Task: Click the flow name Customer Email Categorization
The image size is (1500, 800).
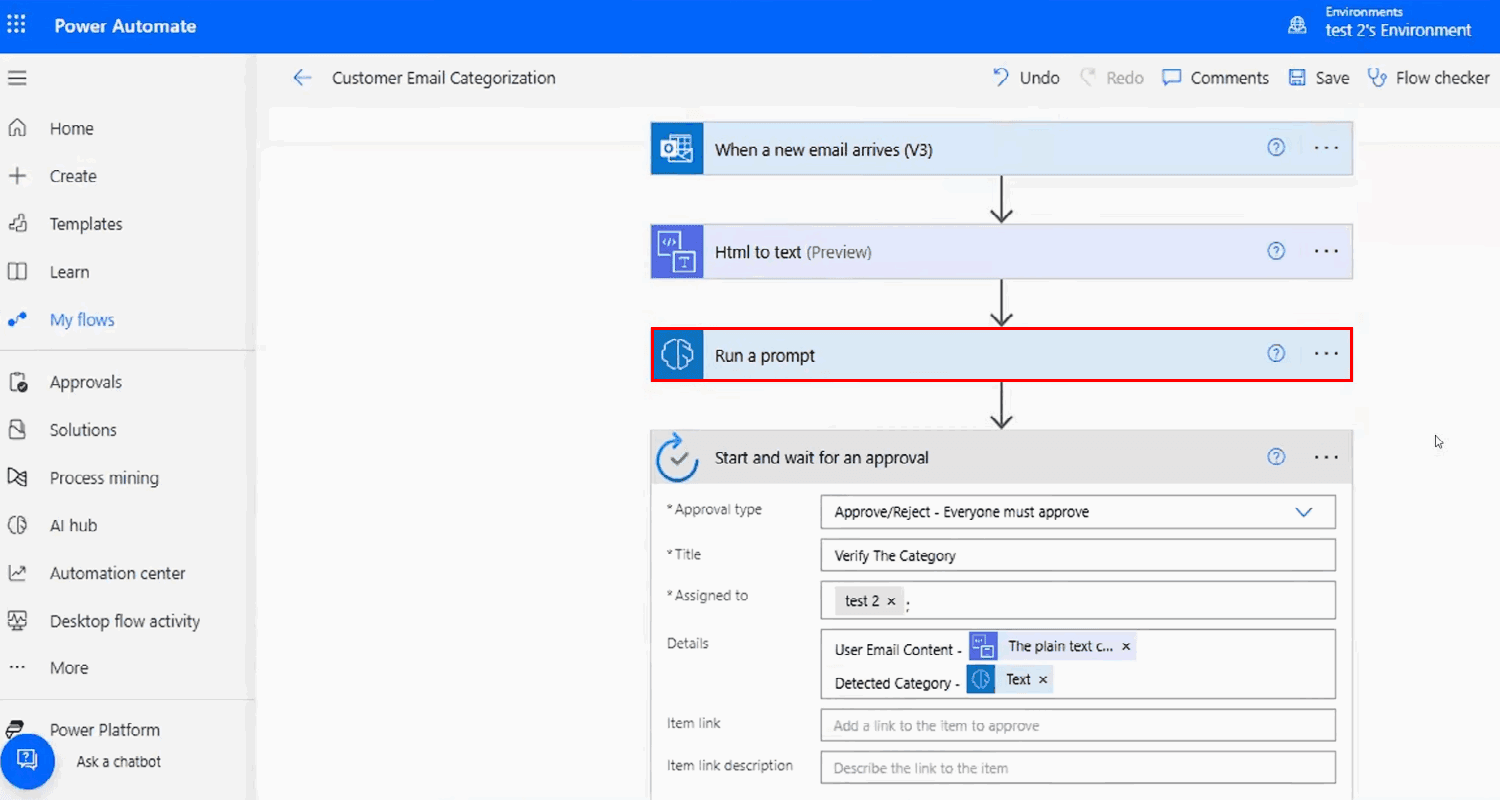Action: [444, 78]
